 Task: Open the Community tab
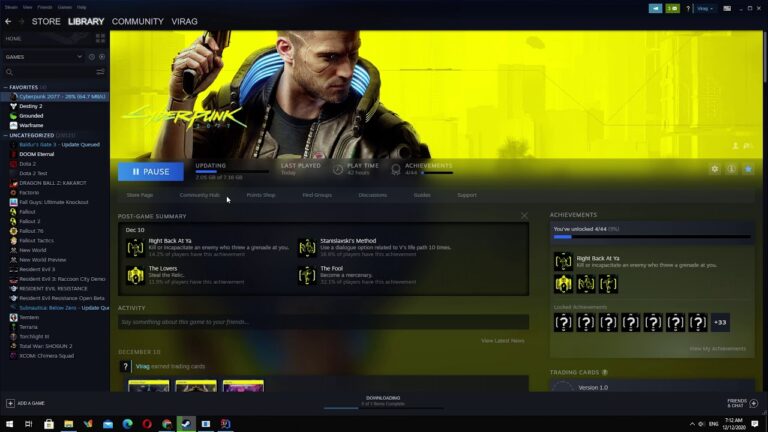tap(138, 22)
